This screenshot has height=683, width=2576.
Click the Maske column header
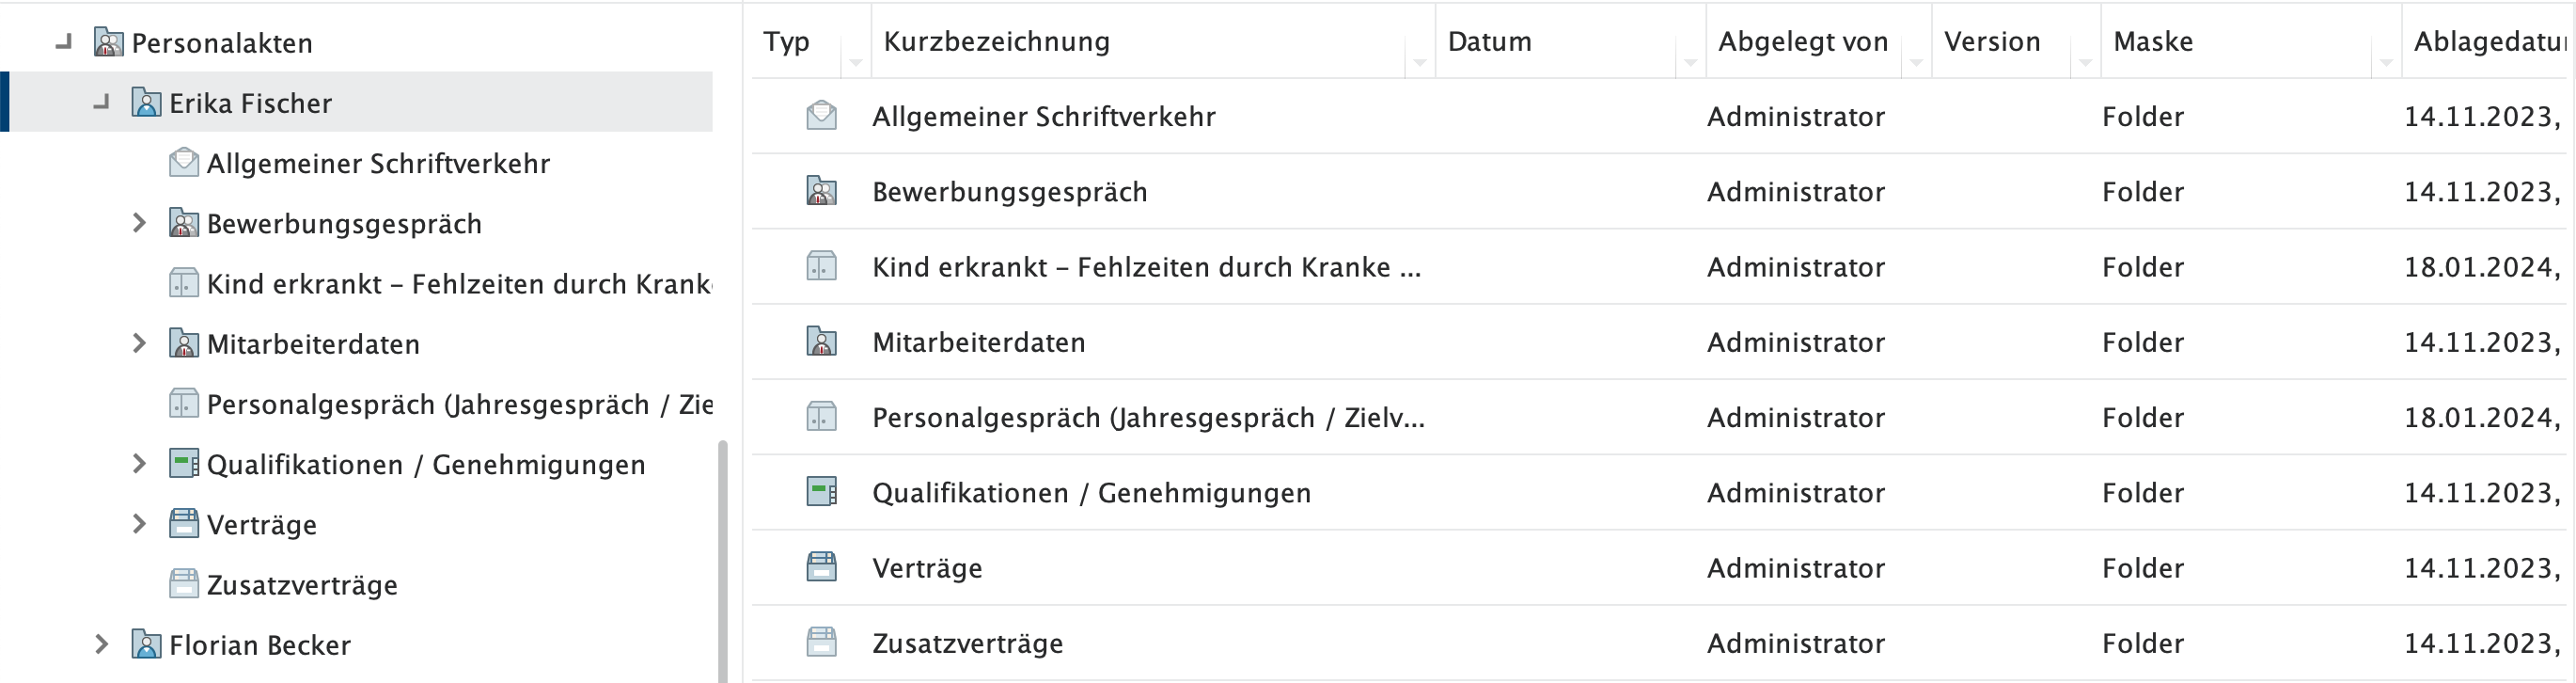2152,42
